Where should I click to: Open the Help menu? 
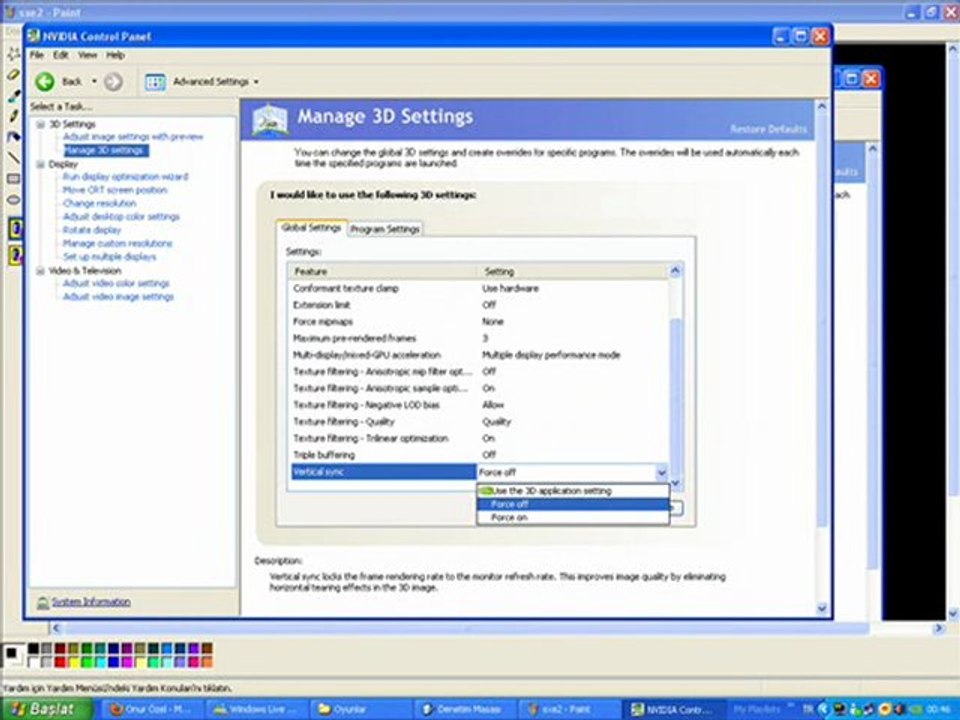(x=116, y=55)
